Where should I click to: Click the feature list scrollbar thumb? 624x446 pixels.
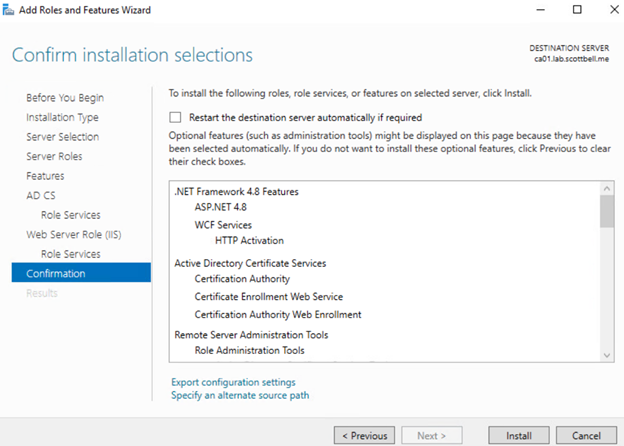point(606,212)
